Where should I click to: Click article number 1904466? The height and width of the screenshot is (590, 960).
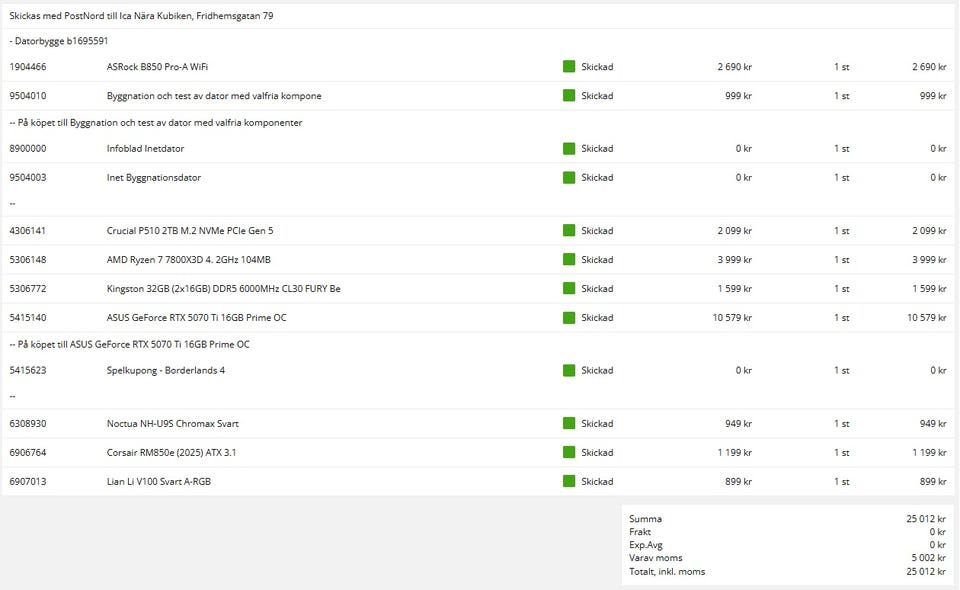tap(28, 67)
